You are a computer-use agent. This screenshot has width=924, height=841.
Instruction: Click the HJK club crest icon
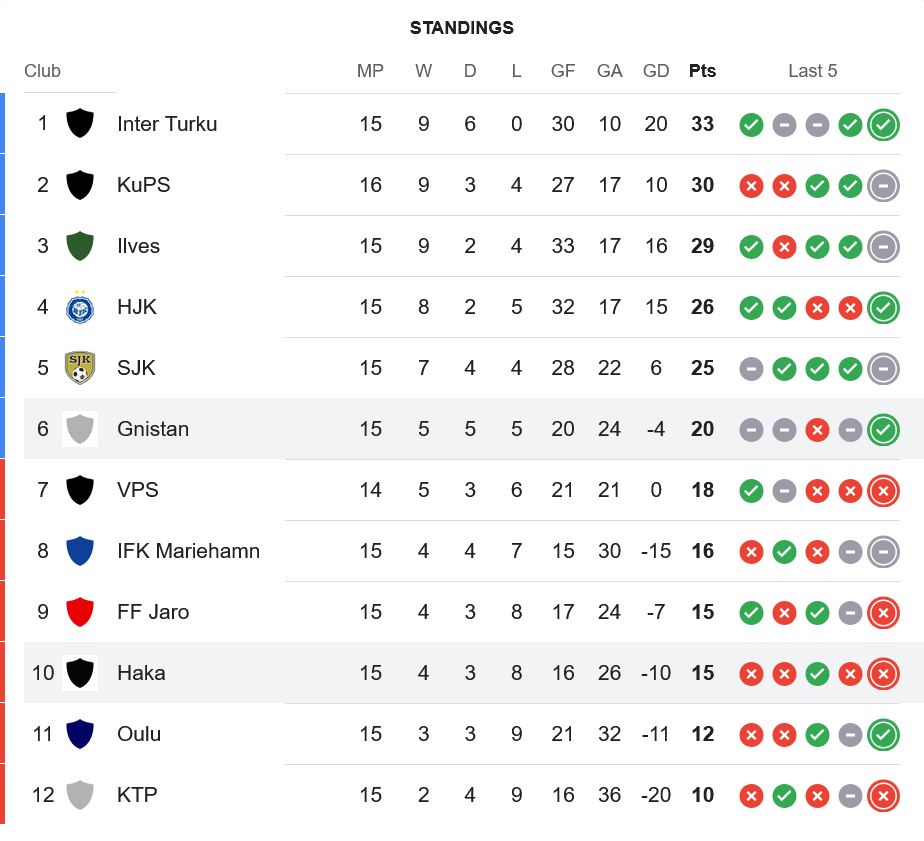(x=80, y=307)
